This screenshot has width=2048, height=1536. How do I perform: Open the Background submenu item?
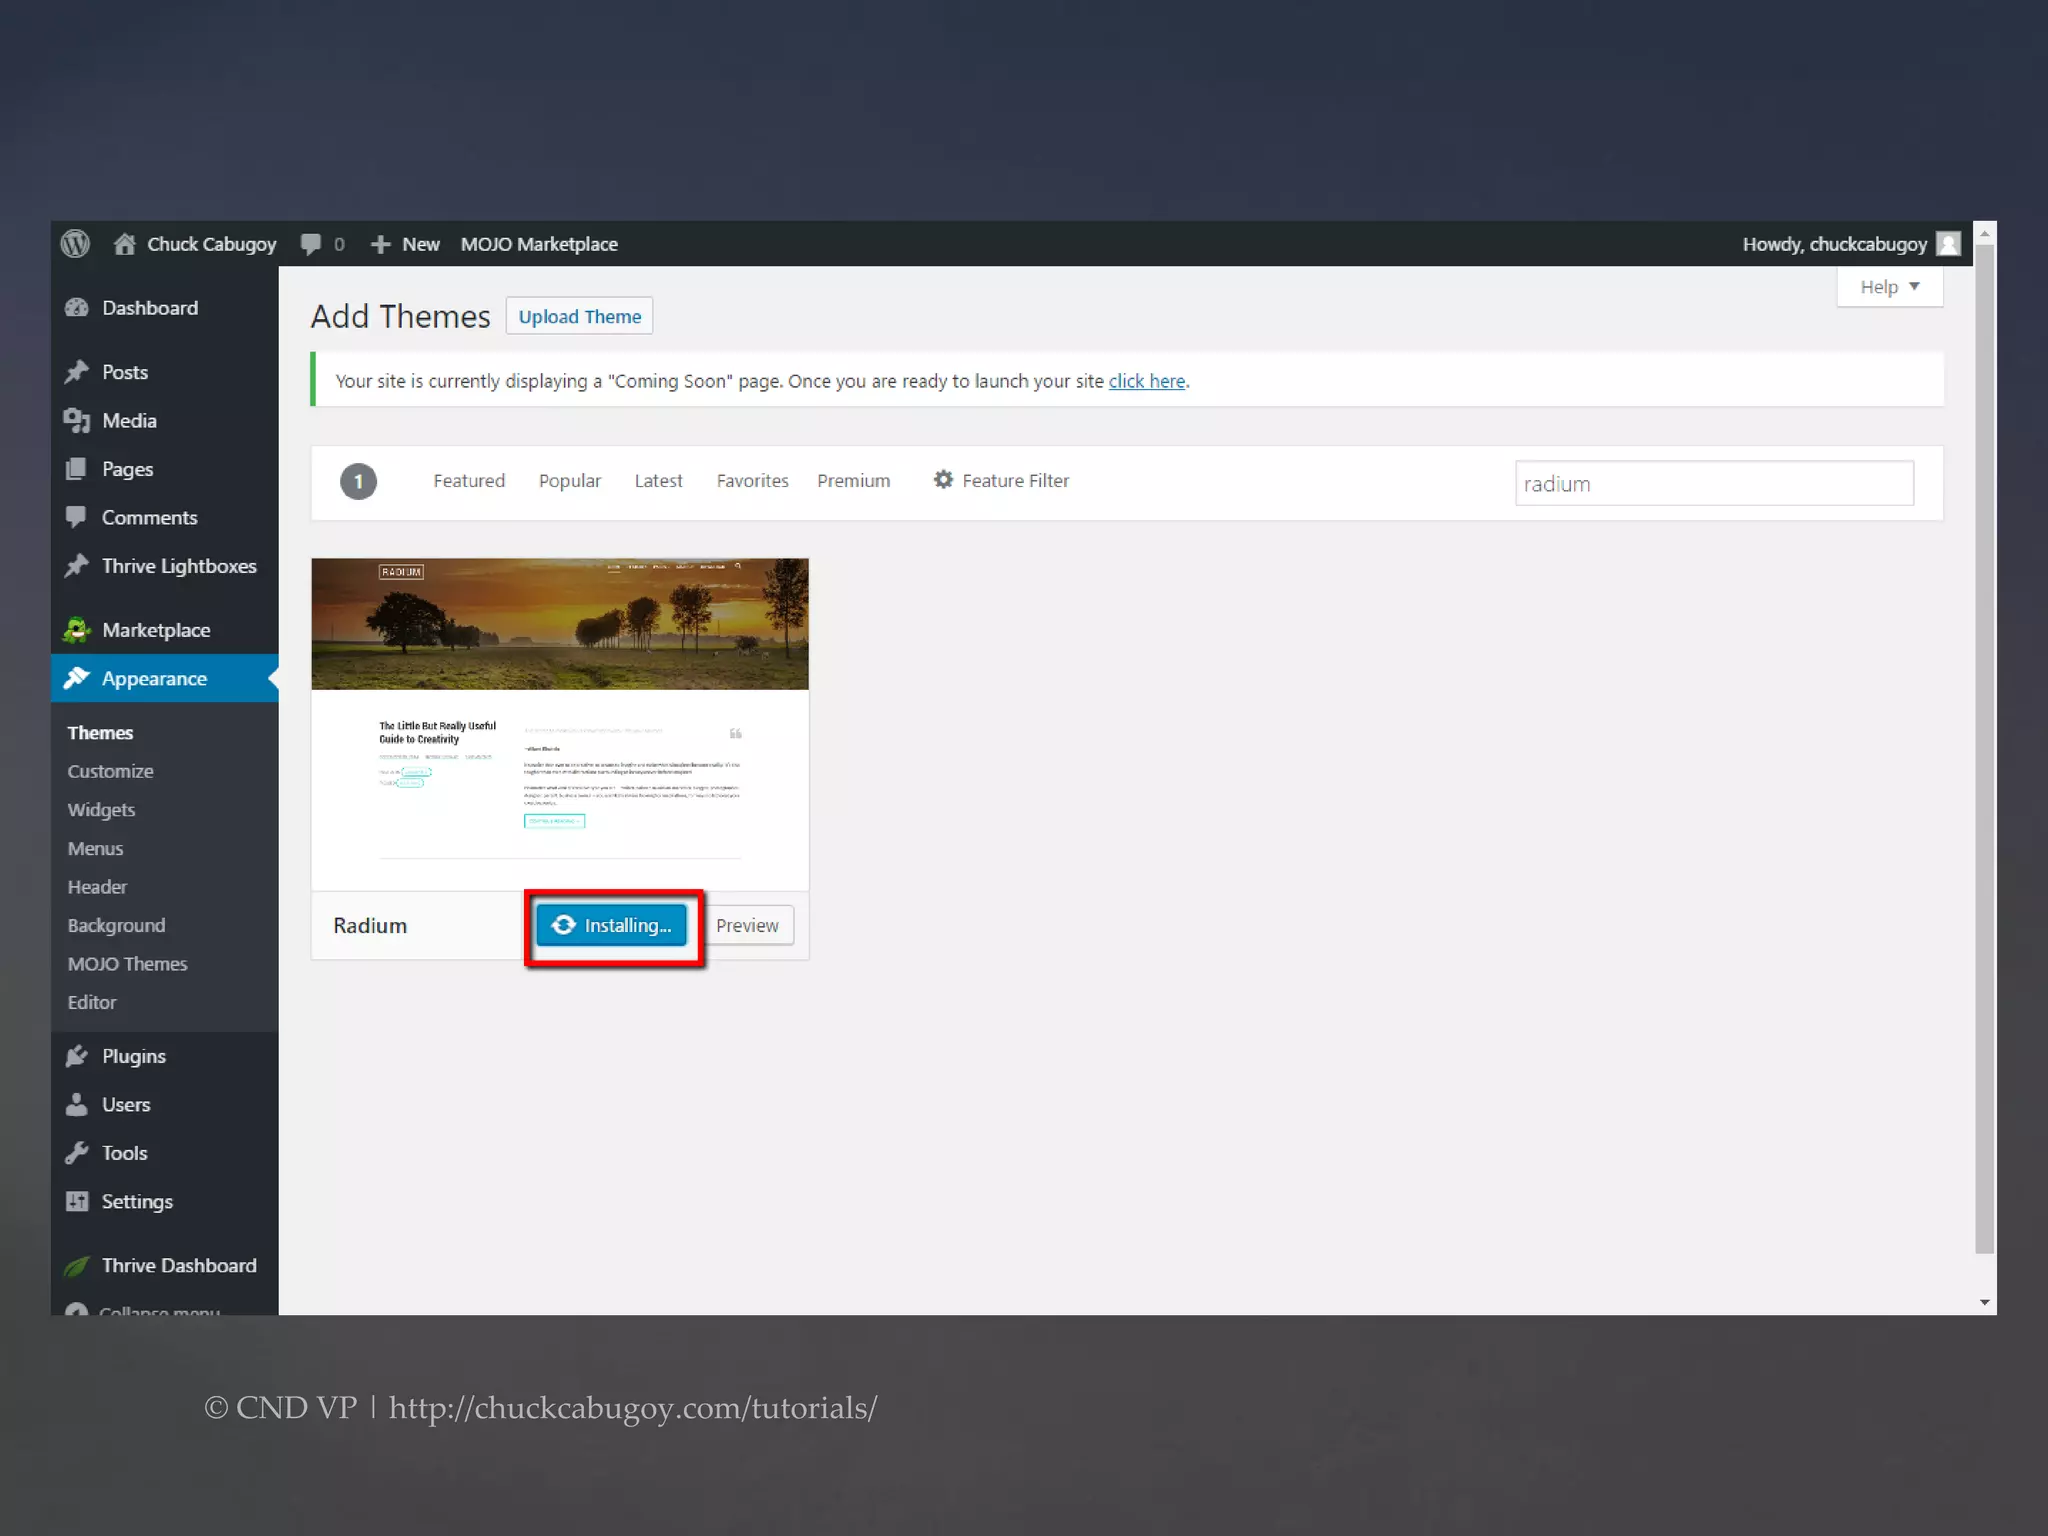(x=116, y=926)
